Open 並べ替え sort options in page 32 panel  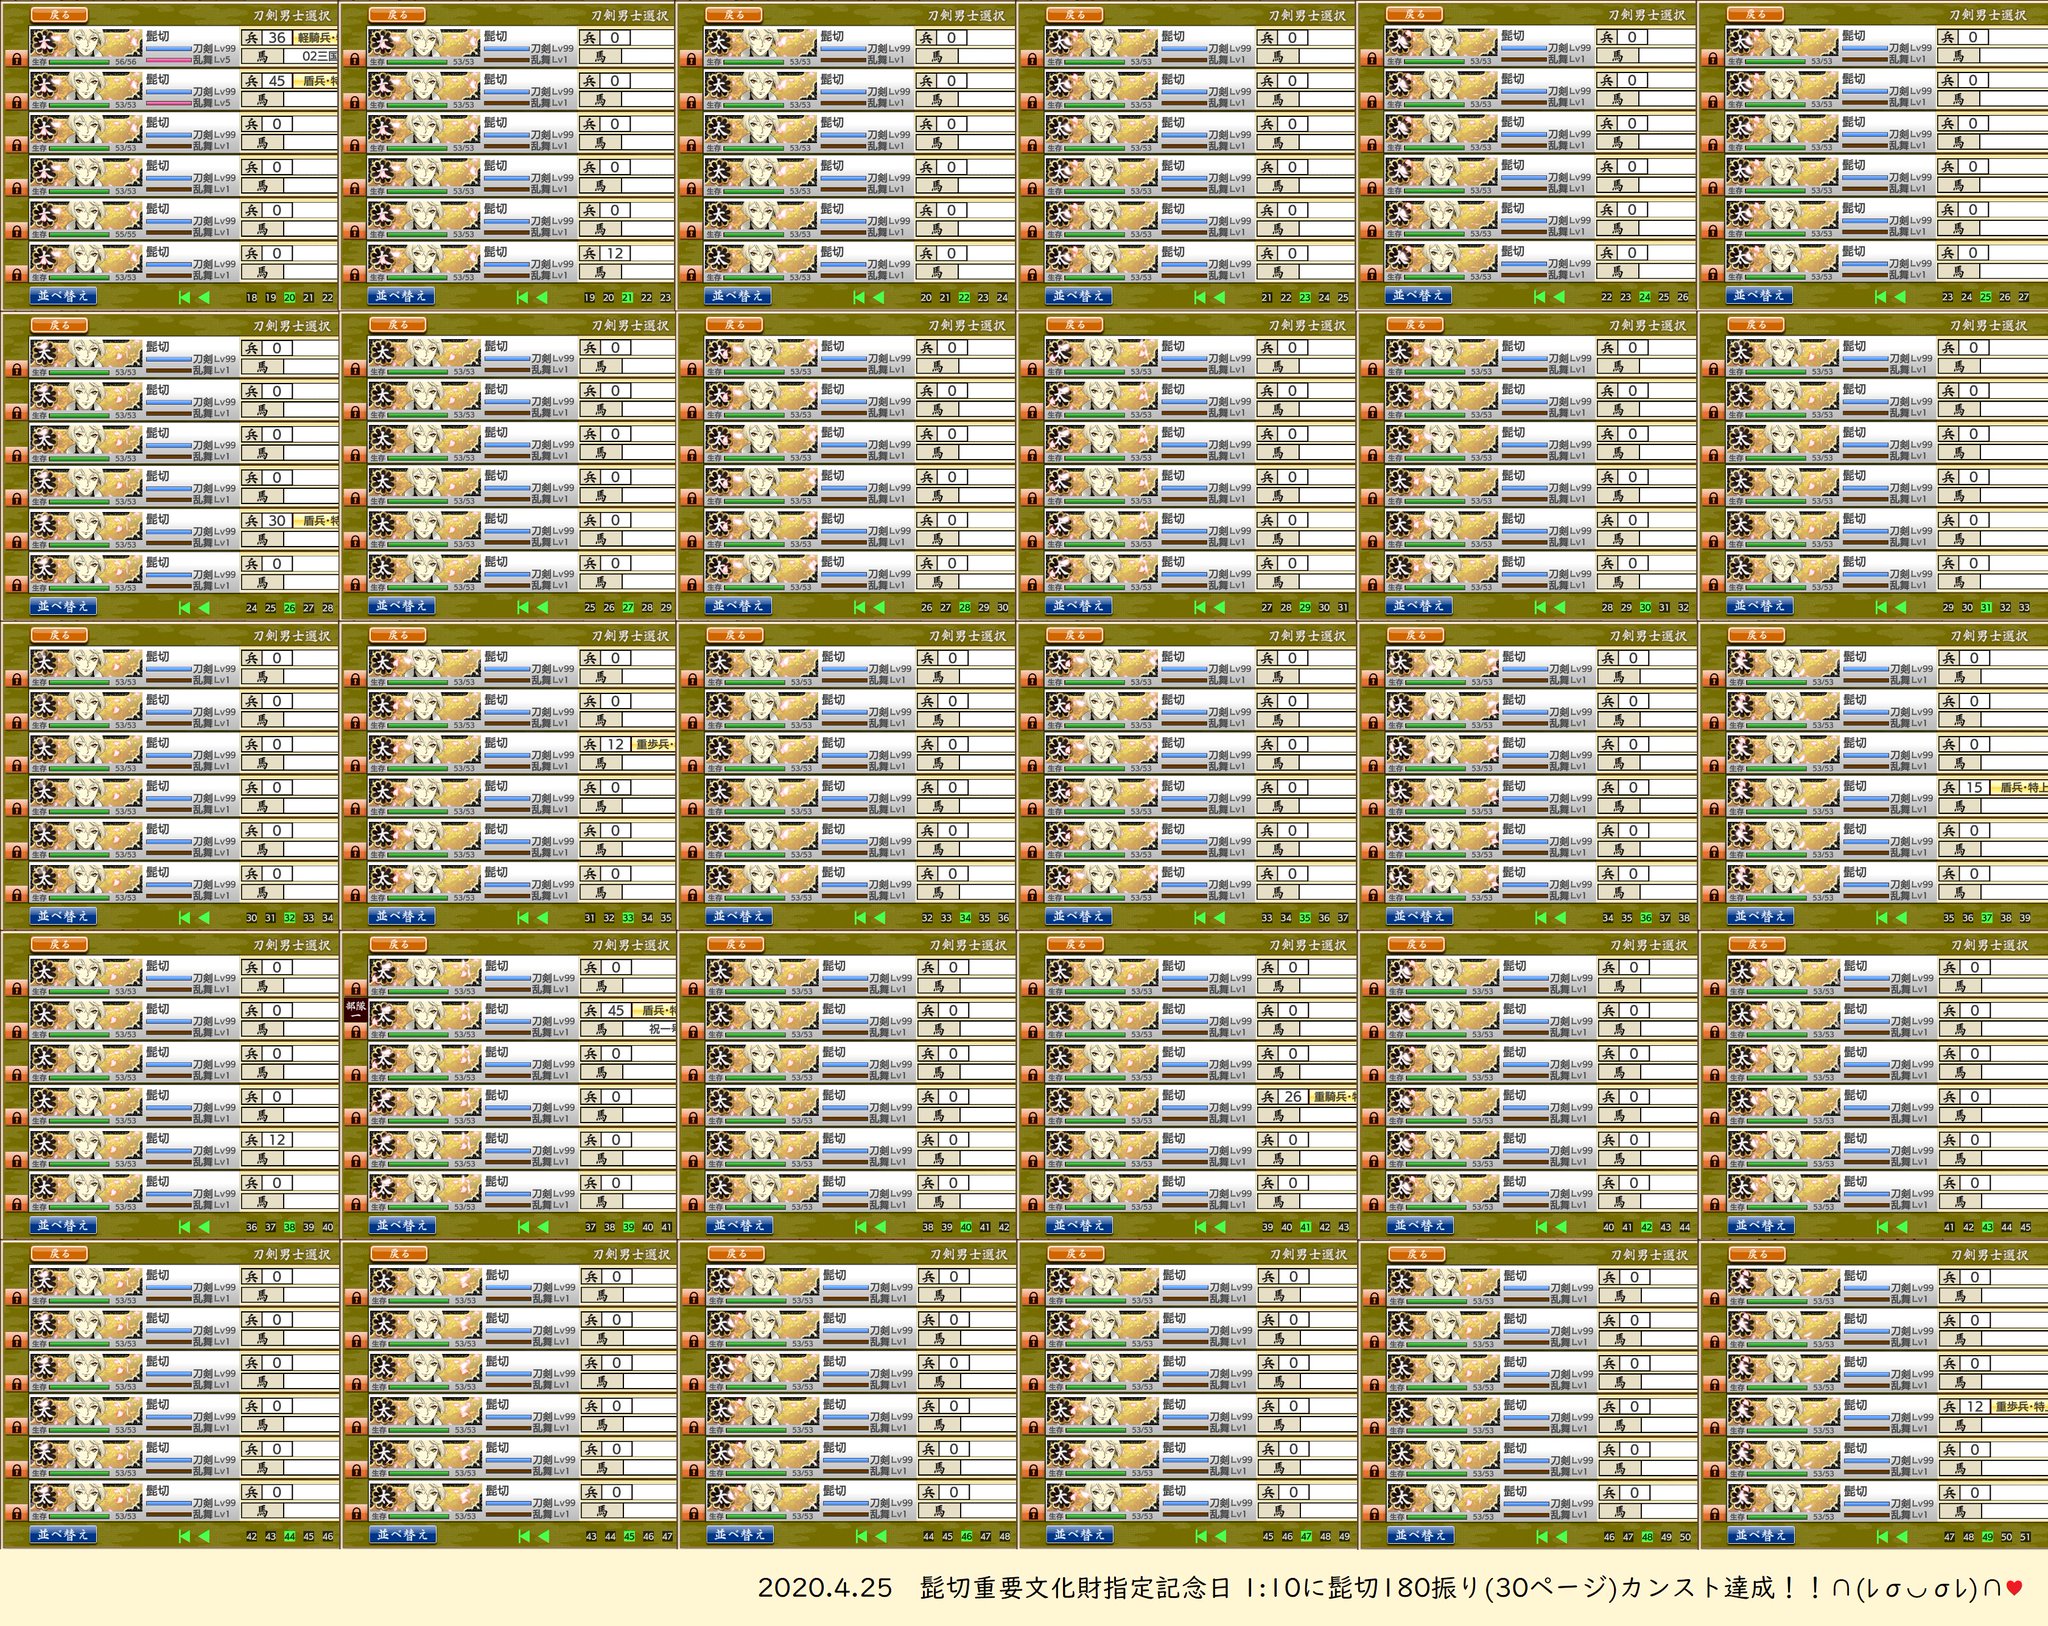[64, 916]
